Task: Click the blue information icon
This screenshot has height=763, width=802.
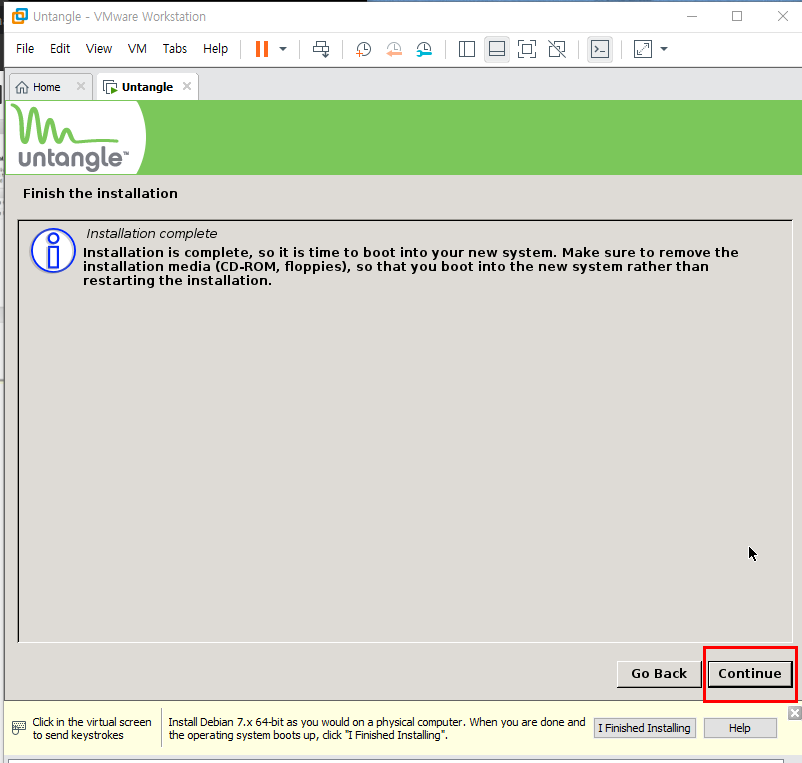Action: (x=53, y=251)
